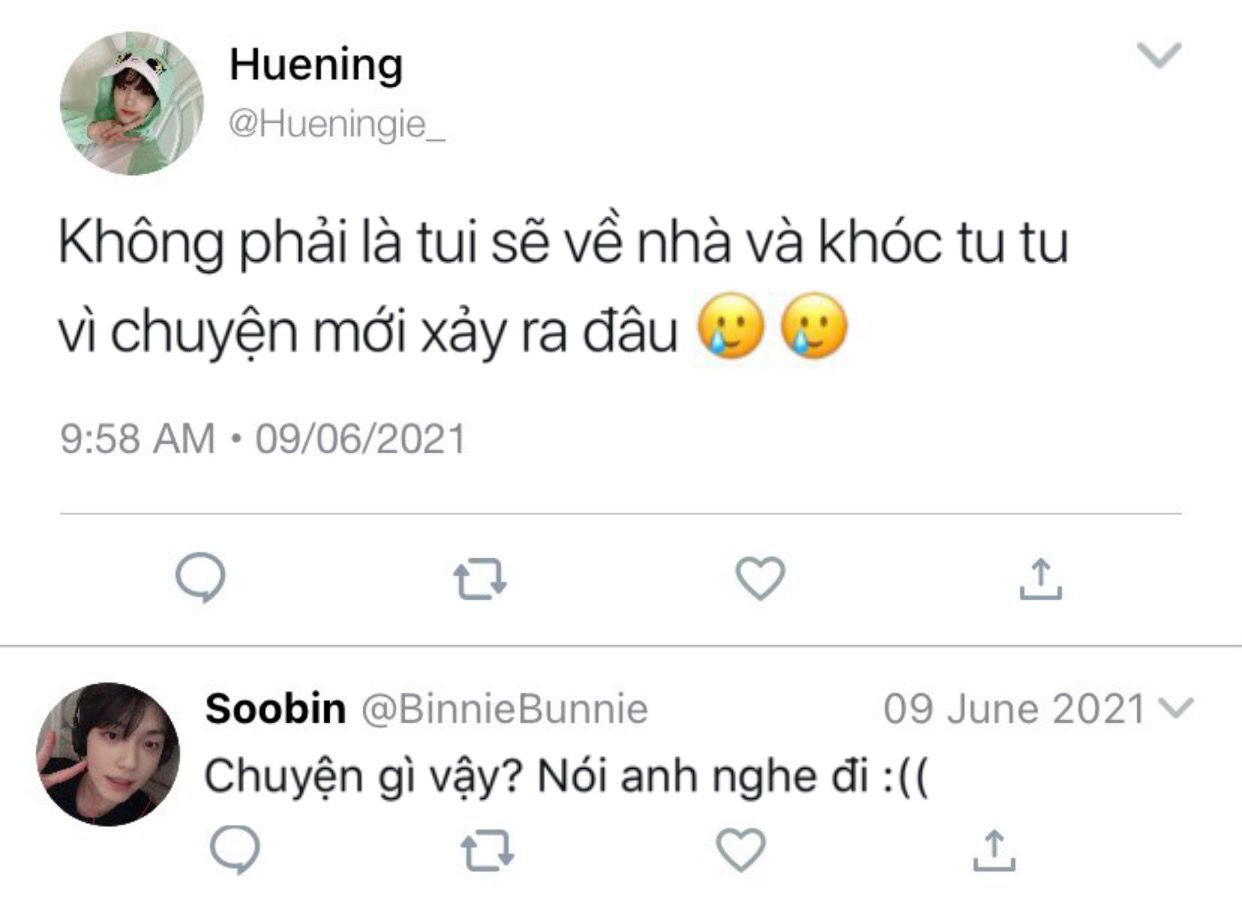Like Soobin's reply
Viewport: 1242px width, 900px height.
pos(741,851)
